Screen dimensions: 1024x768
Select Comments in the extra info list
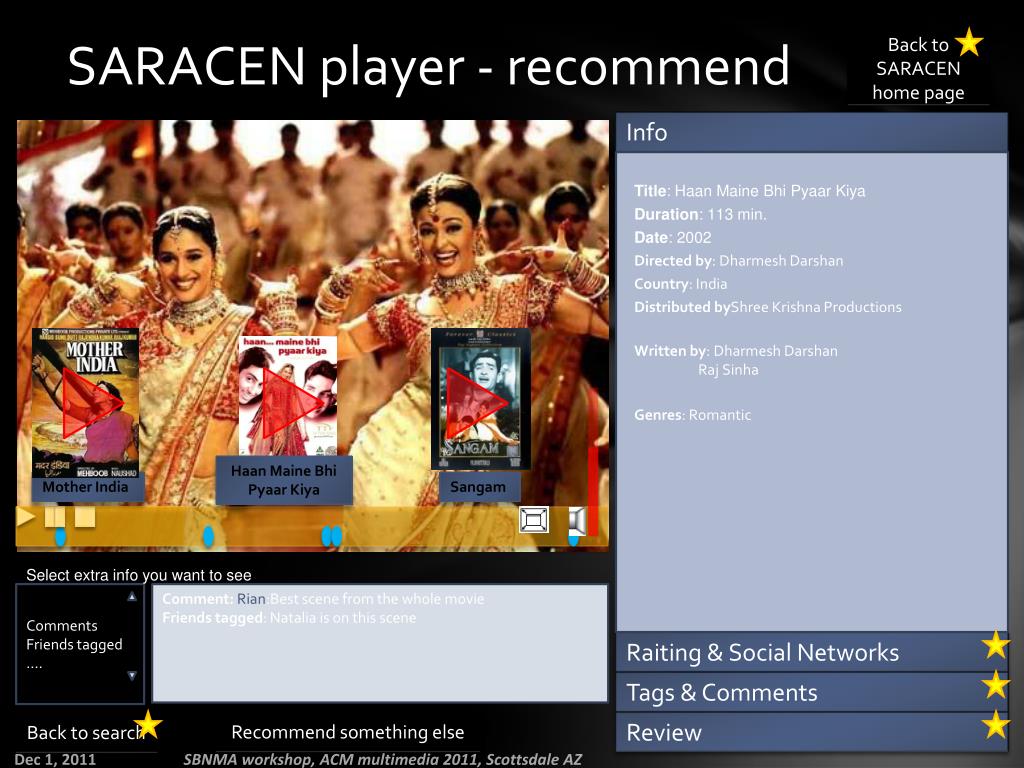(62, 626)
